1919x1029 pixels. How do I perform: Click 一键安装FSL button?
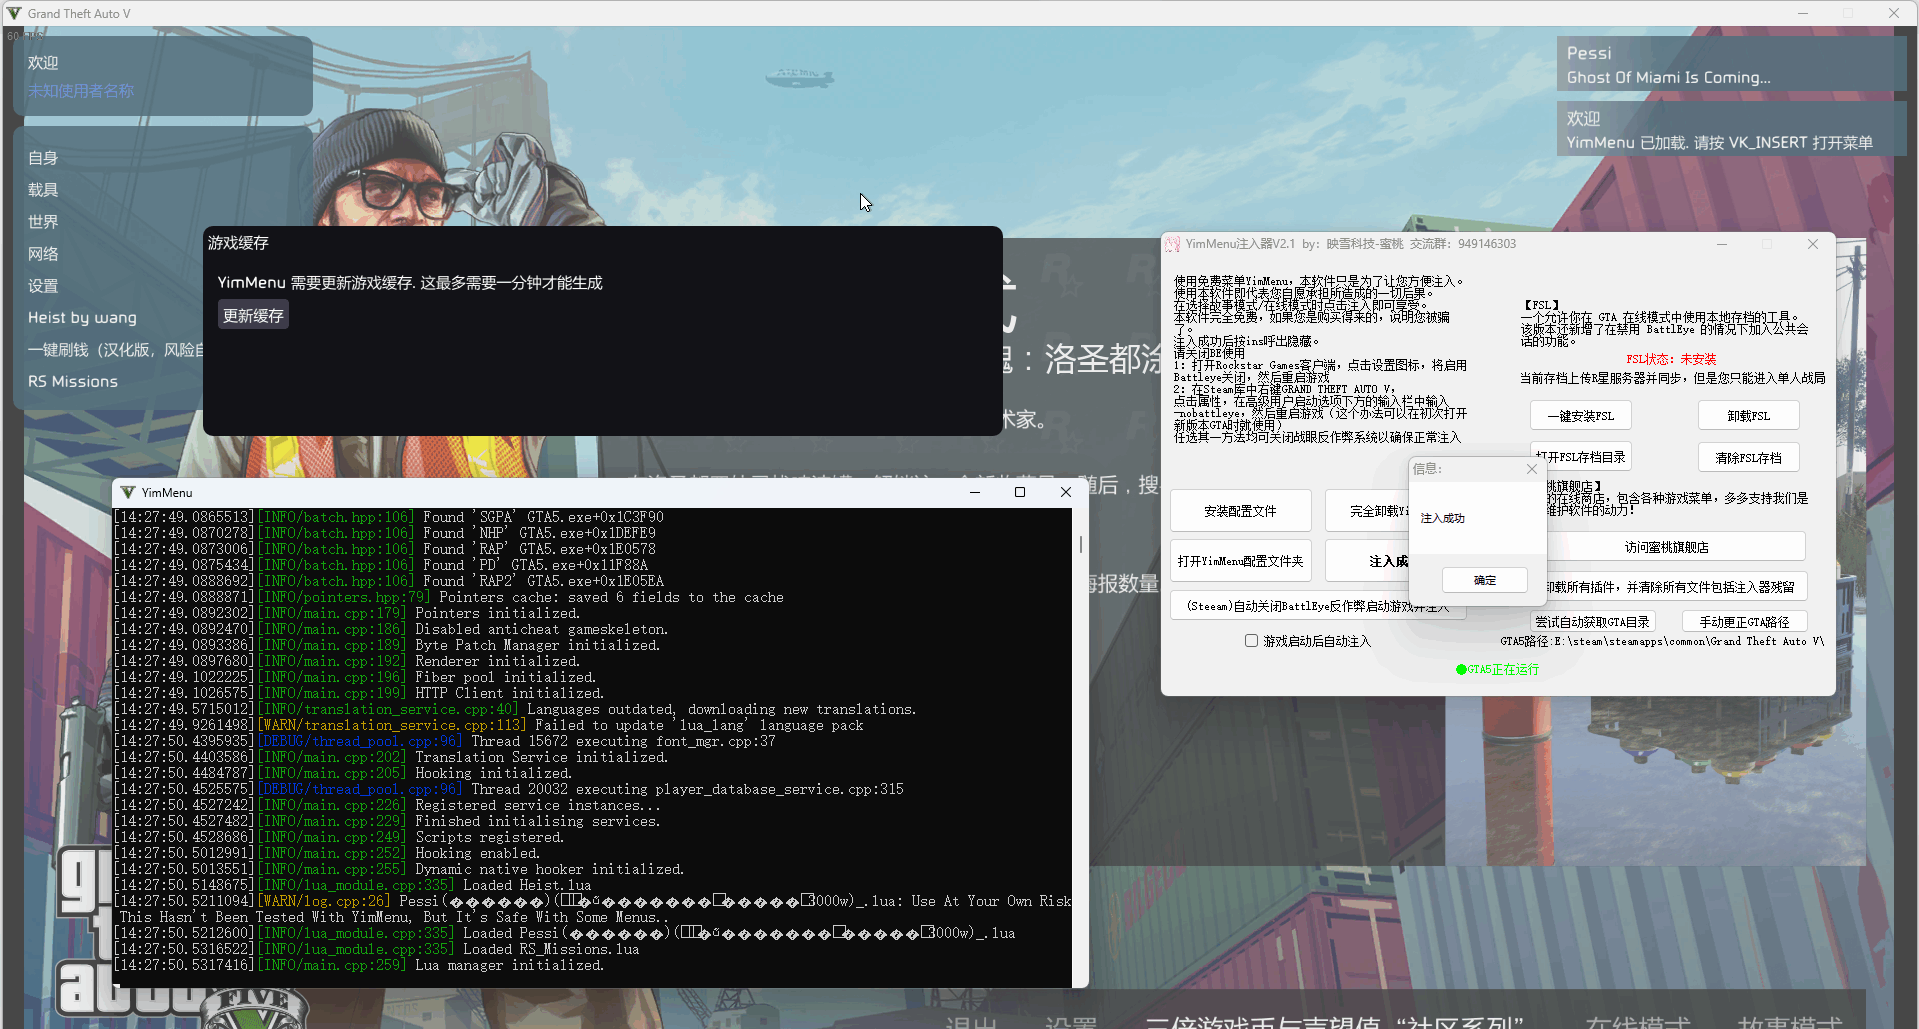1580,416
